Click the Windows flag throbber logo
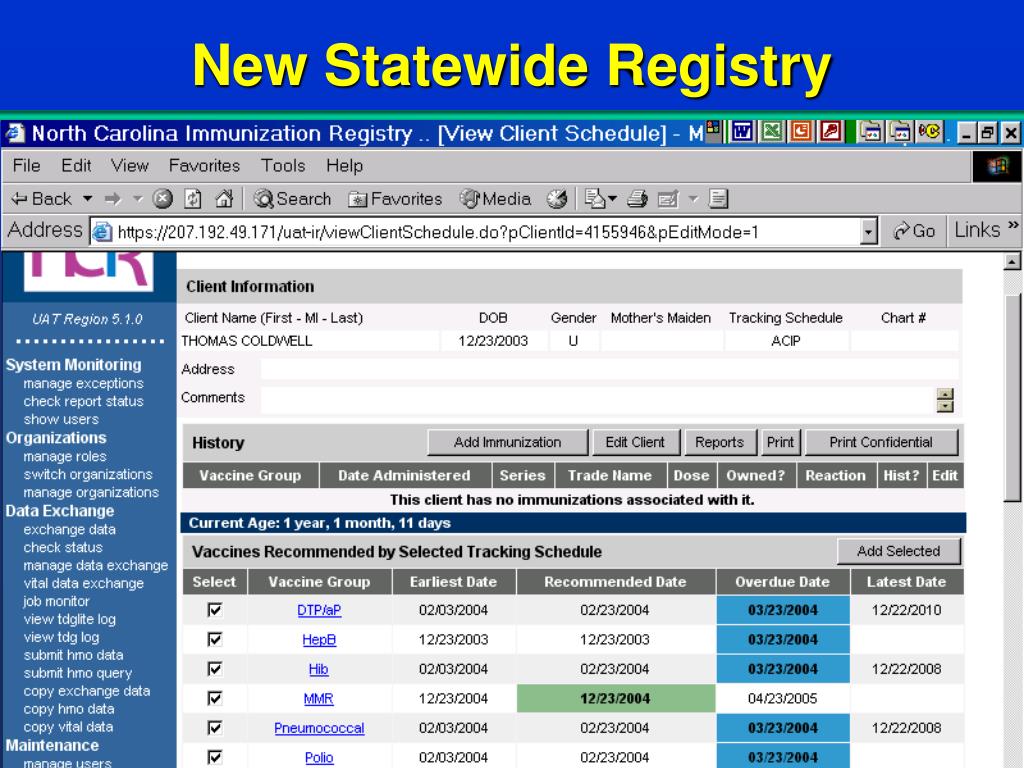 pyautogui.click(x=997, y=166)
